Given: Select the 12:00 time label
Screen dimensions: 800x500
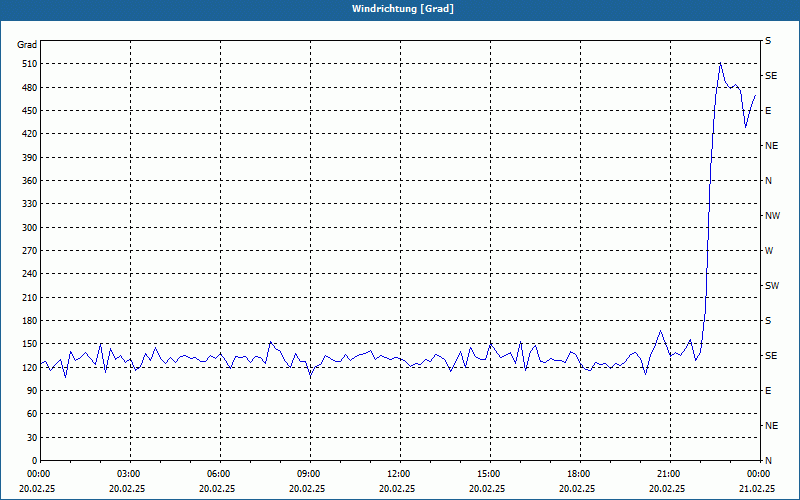Looking at the screenshot, I should 401,474.
